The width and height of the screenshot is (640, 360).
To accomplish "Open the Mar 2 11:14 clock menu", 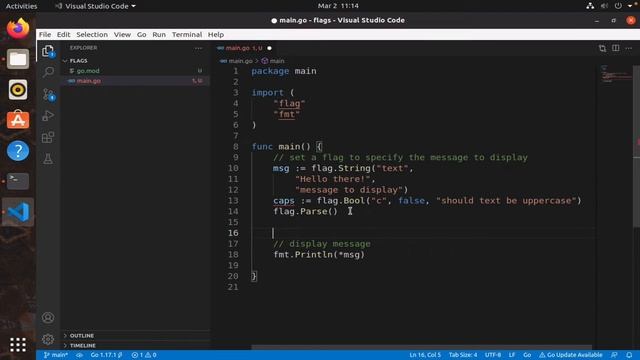I will [338, 6].
